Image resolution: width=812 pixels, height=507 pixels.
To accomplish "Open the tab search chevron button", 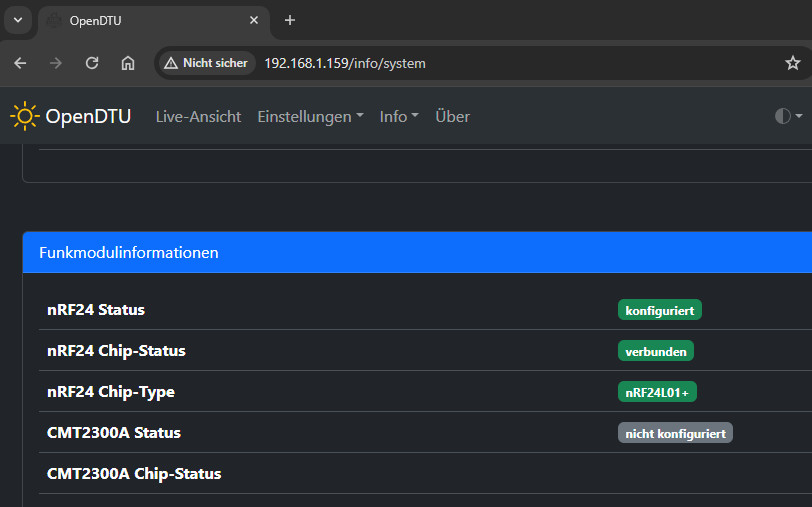I will click(18, 20).
